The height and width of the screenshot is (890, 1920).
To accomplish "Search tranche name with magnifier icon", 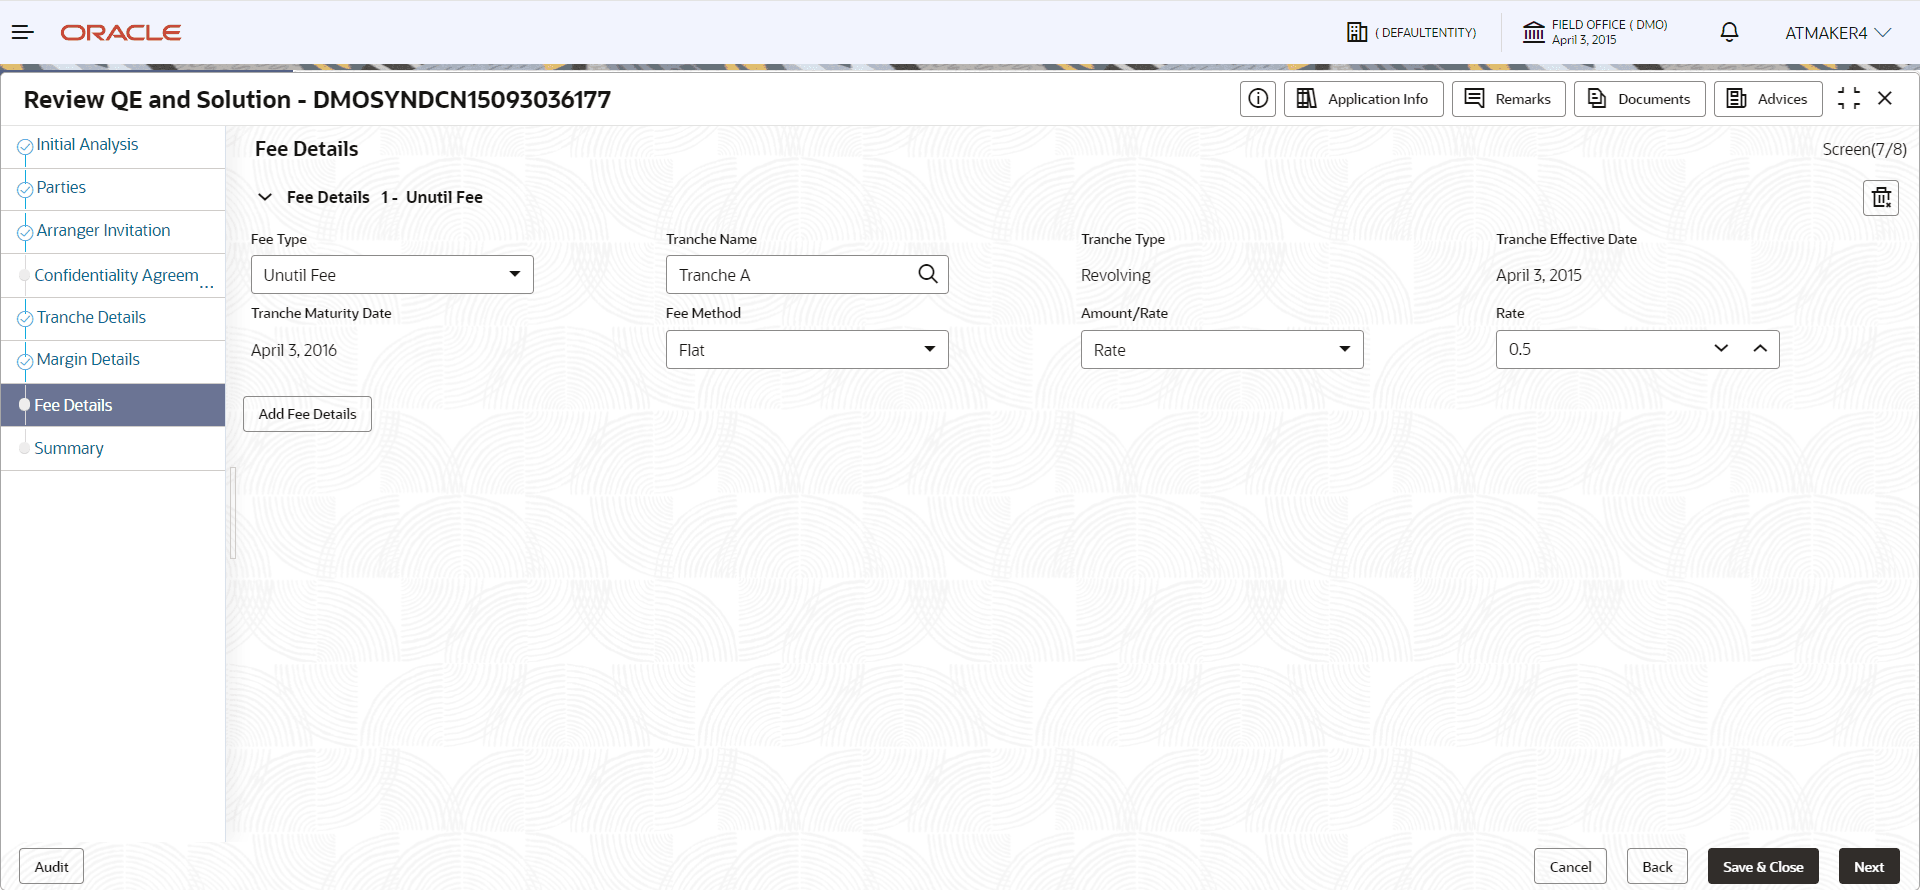I will tap(928, 274).
